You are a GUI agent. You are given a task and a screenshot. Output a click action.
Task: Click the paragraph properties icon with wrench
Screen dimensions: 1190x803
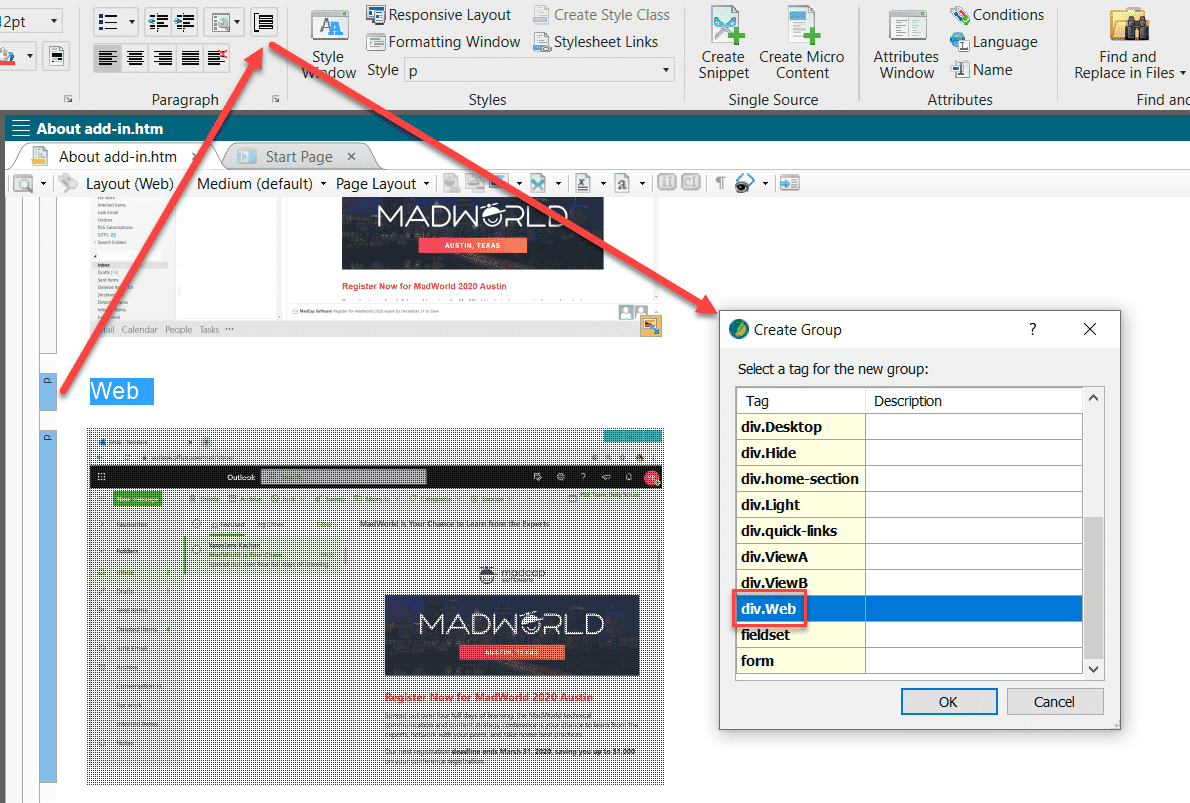click(x=221, y=22)
